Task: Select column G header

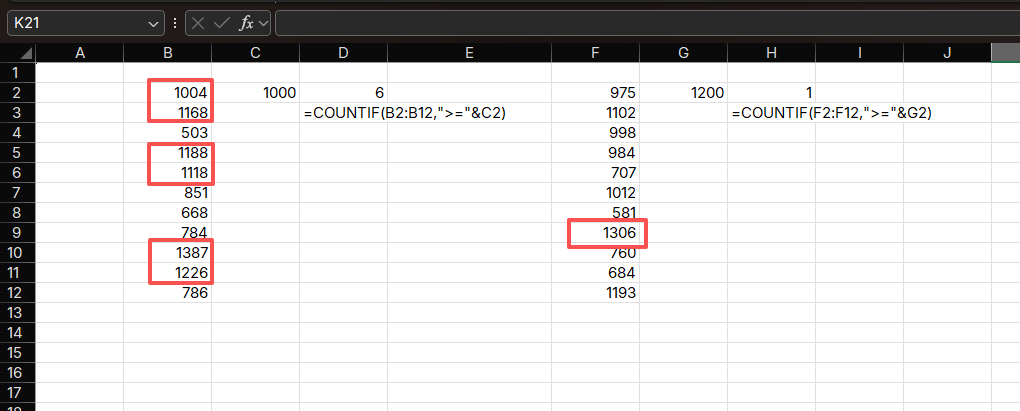Action: tap(684, 53)
